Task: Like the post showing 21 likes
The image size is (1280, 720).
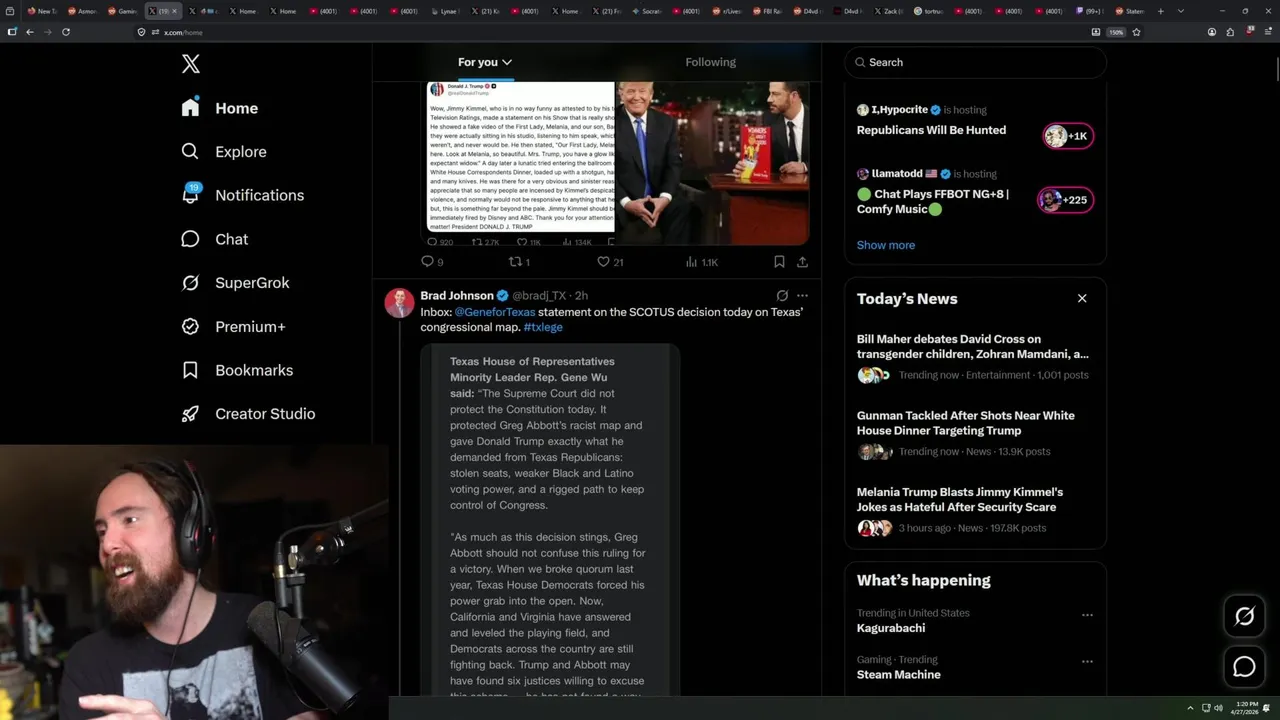Action: 609,262
